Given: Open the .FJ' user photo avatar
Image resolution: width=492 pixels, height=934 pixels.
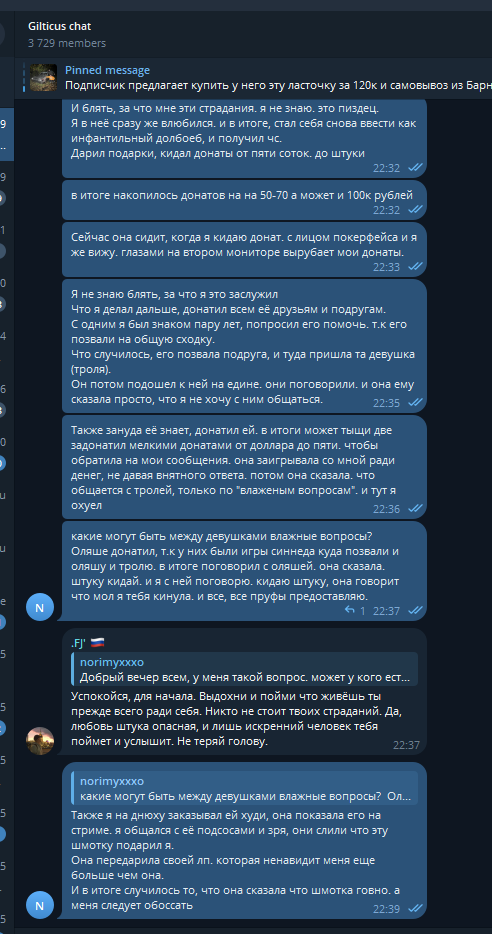Looking at the screenshot, I should 40,741.
